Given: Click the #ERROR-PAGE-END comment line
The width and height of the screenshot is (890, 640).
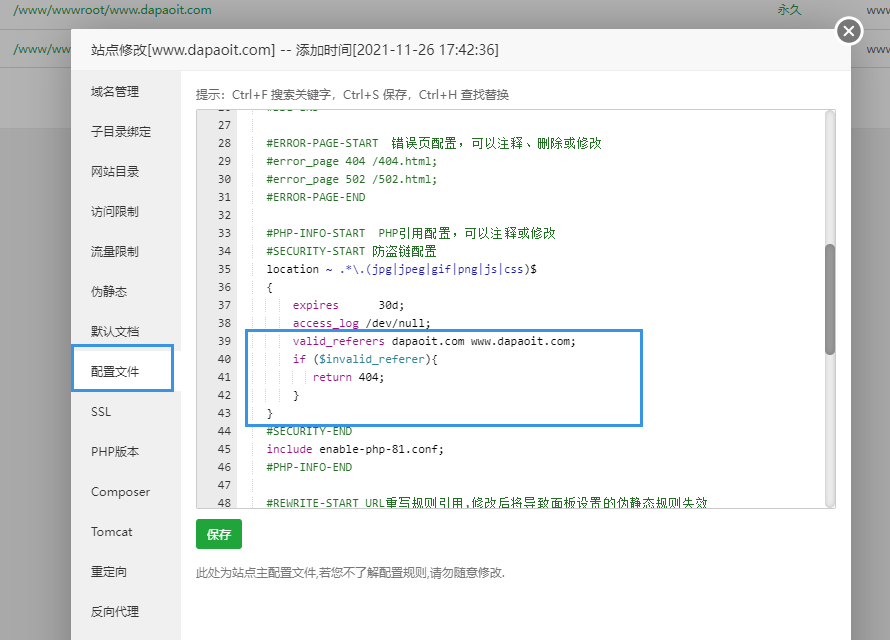Looking at the screenshot, I should [x=316, y=197].
